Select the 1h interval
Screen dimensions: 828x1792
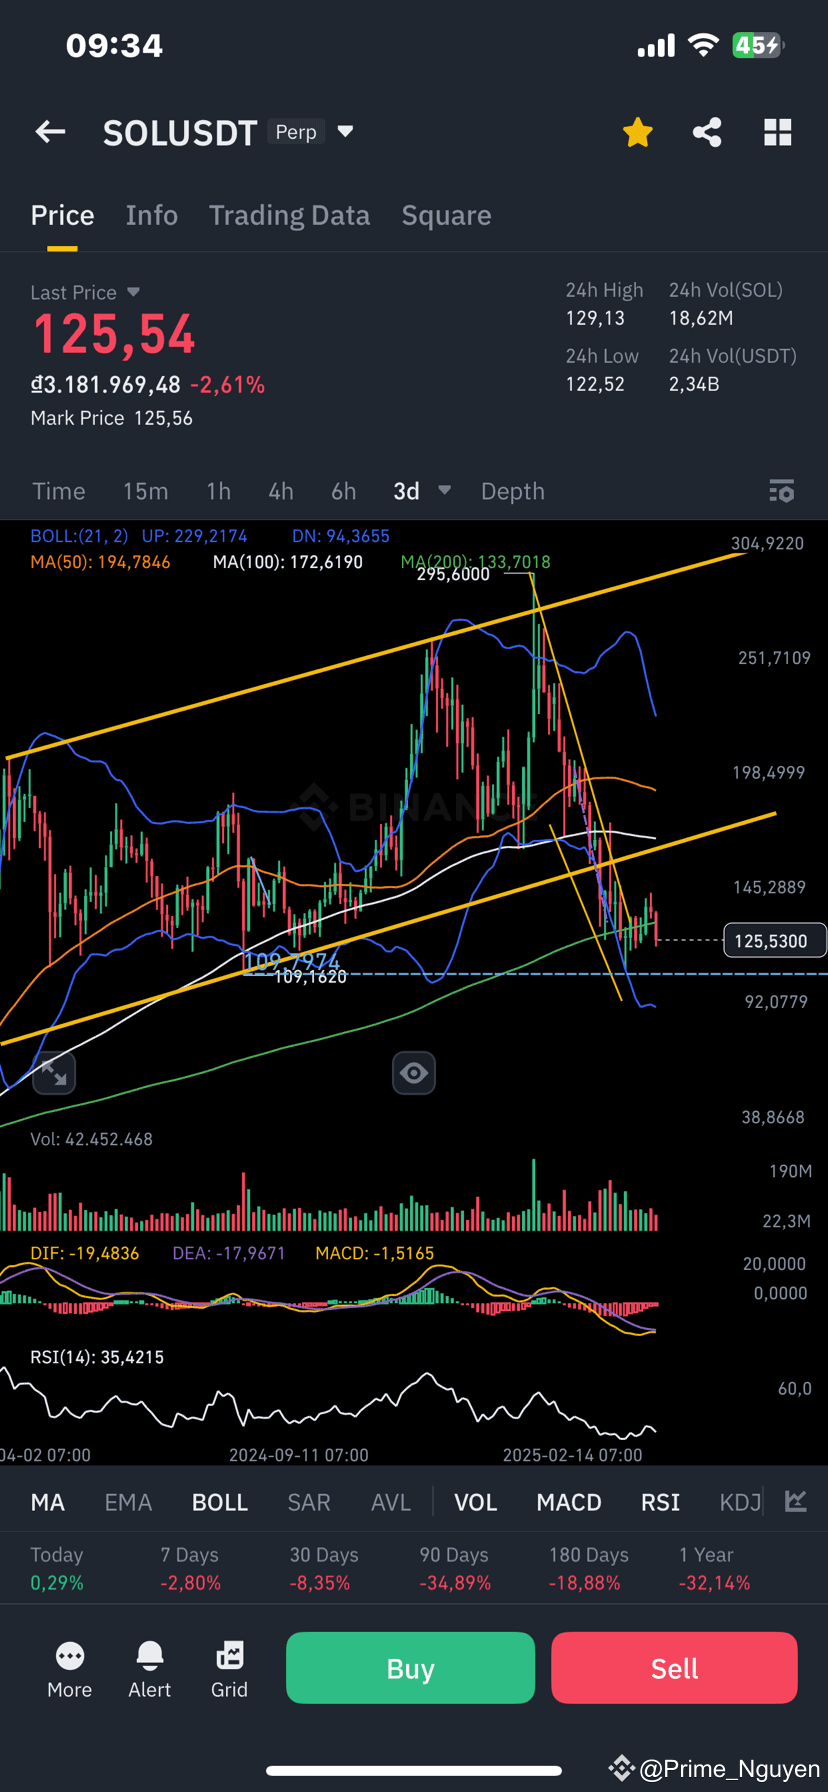click(x=218, y=491)
